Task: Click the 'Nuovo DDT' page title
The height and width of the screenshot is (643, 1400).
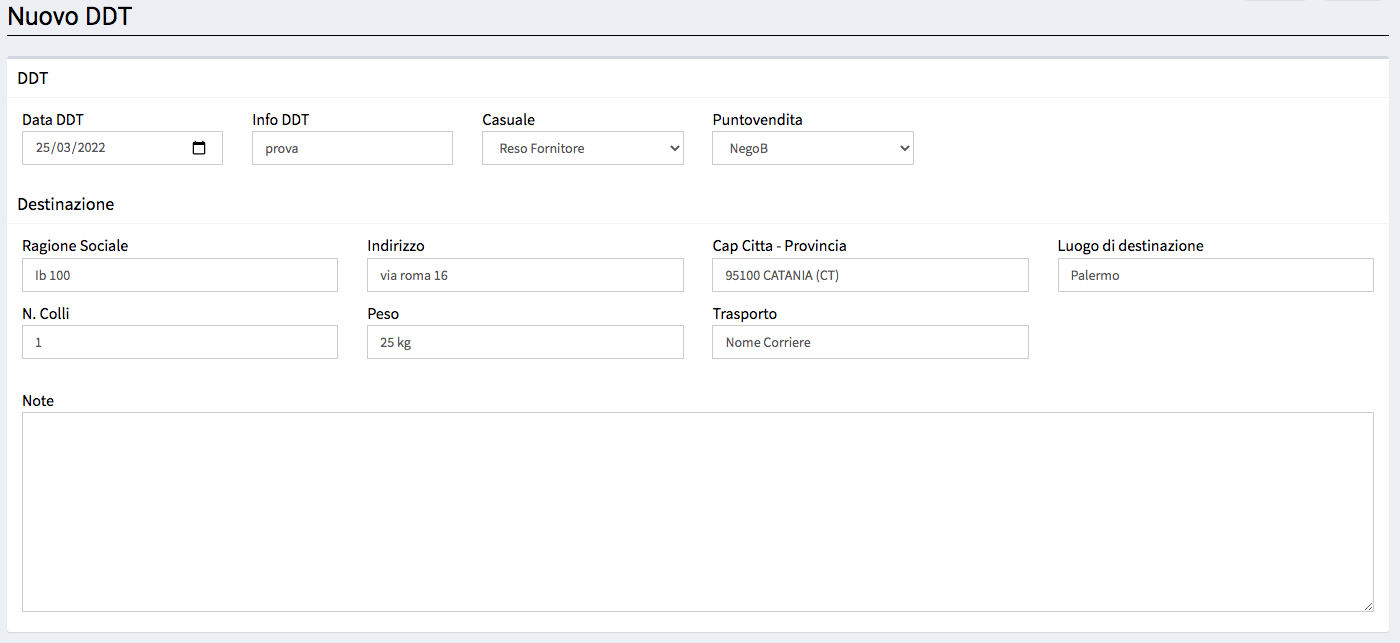Action: point(70,17)
